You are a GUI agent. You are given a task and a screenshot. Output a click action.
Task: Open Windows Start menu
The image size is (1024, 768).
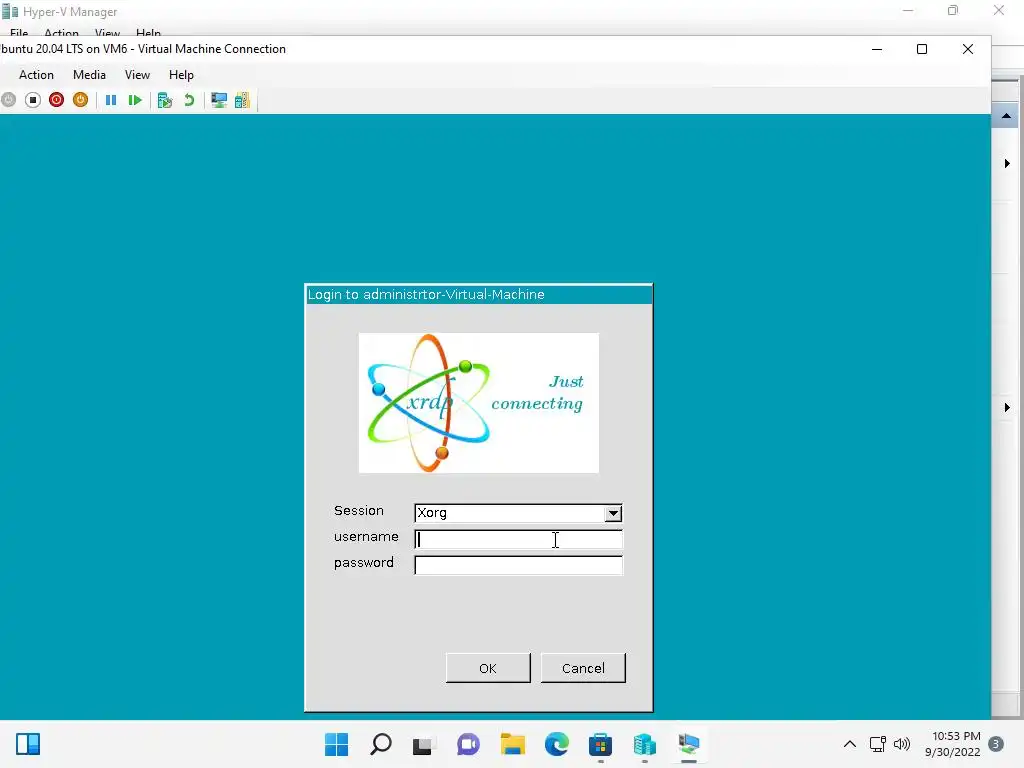[x=336, y=744]
